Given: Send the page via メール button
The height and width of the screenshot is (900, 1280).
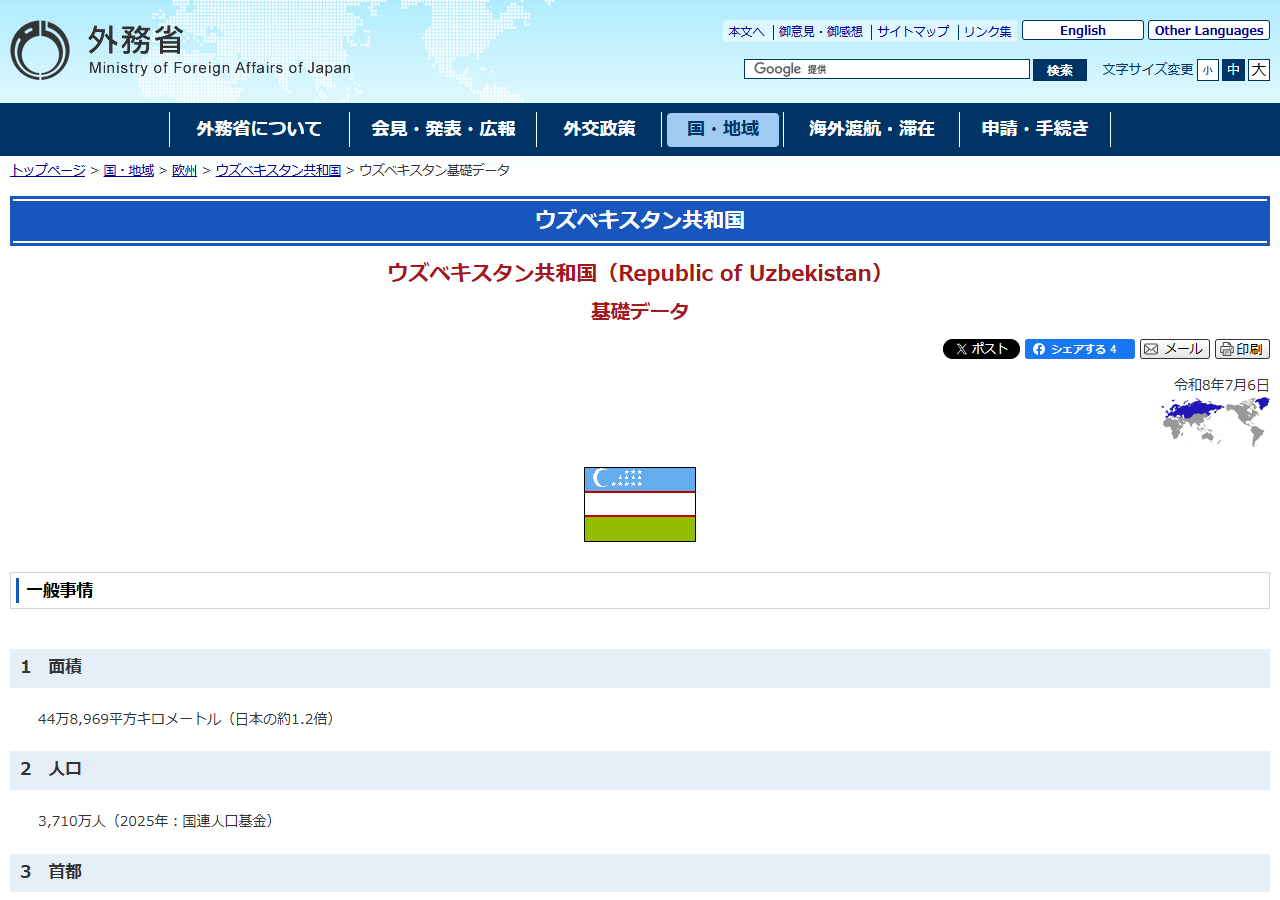Looking at the screenshot, I should click(1175, 349).
